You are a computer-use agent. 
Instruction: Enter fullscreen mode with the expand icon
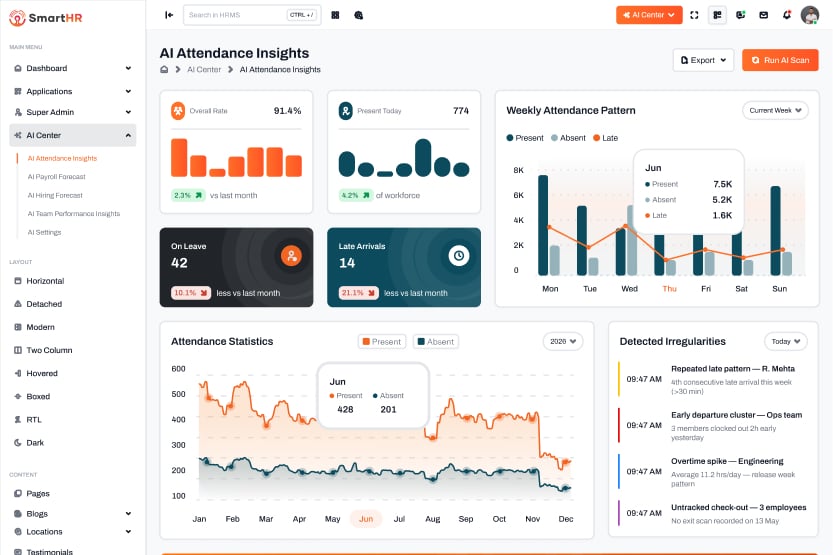point(694,15)
